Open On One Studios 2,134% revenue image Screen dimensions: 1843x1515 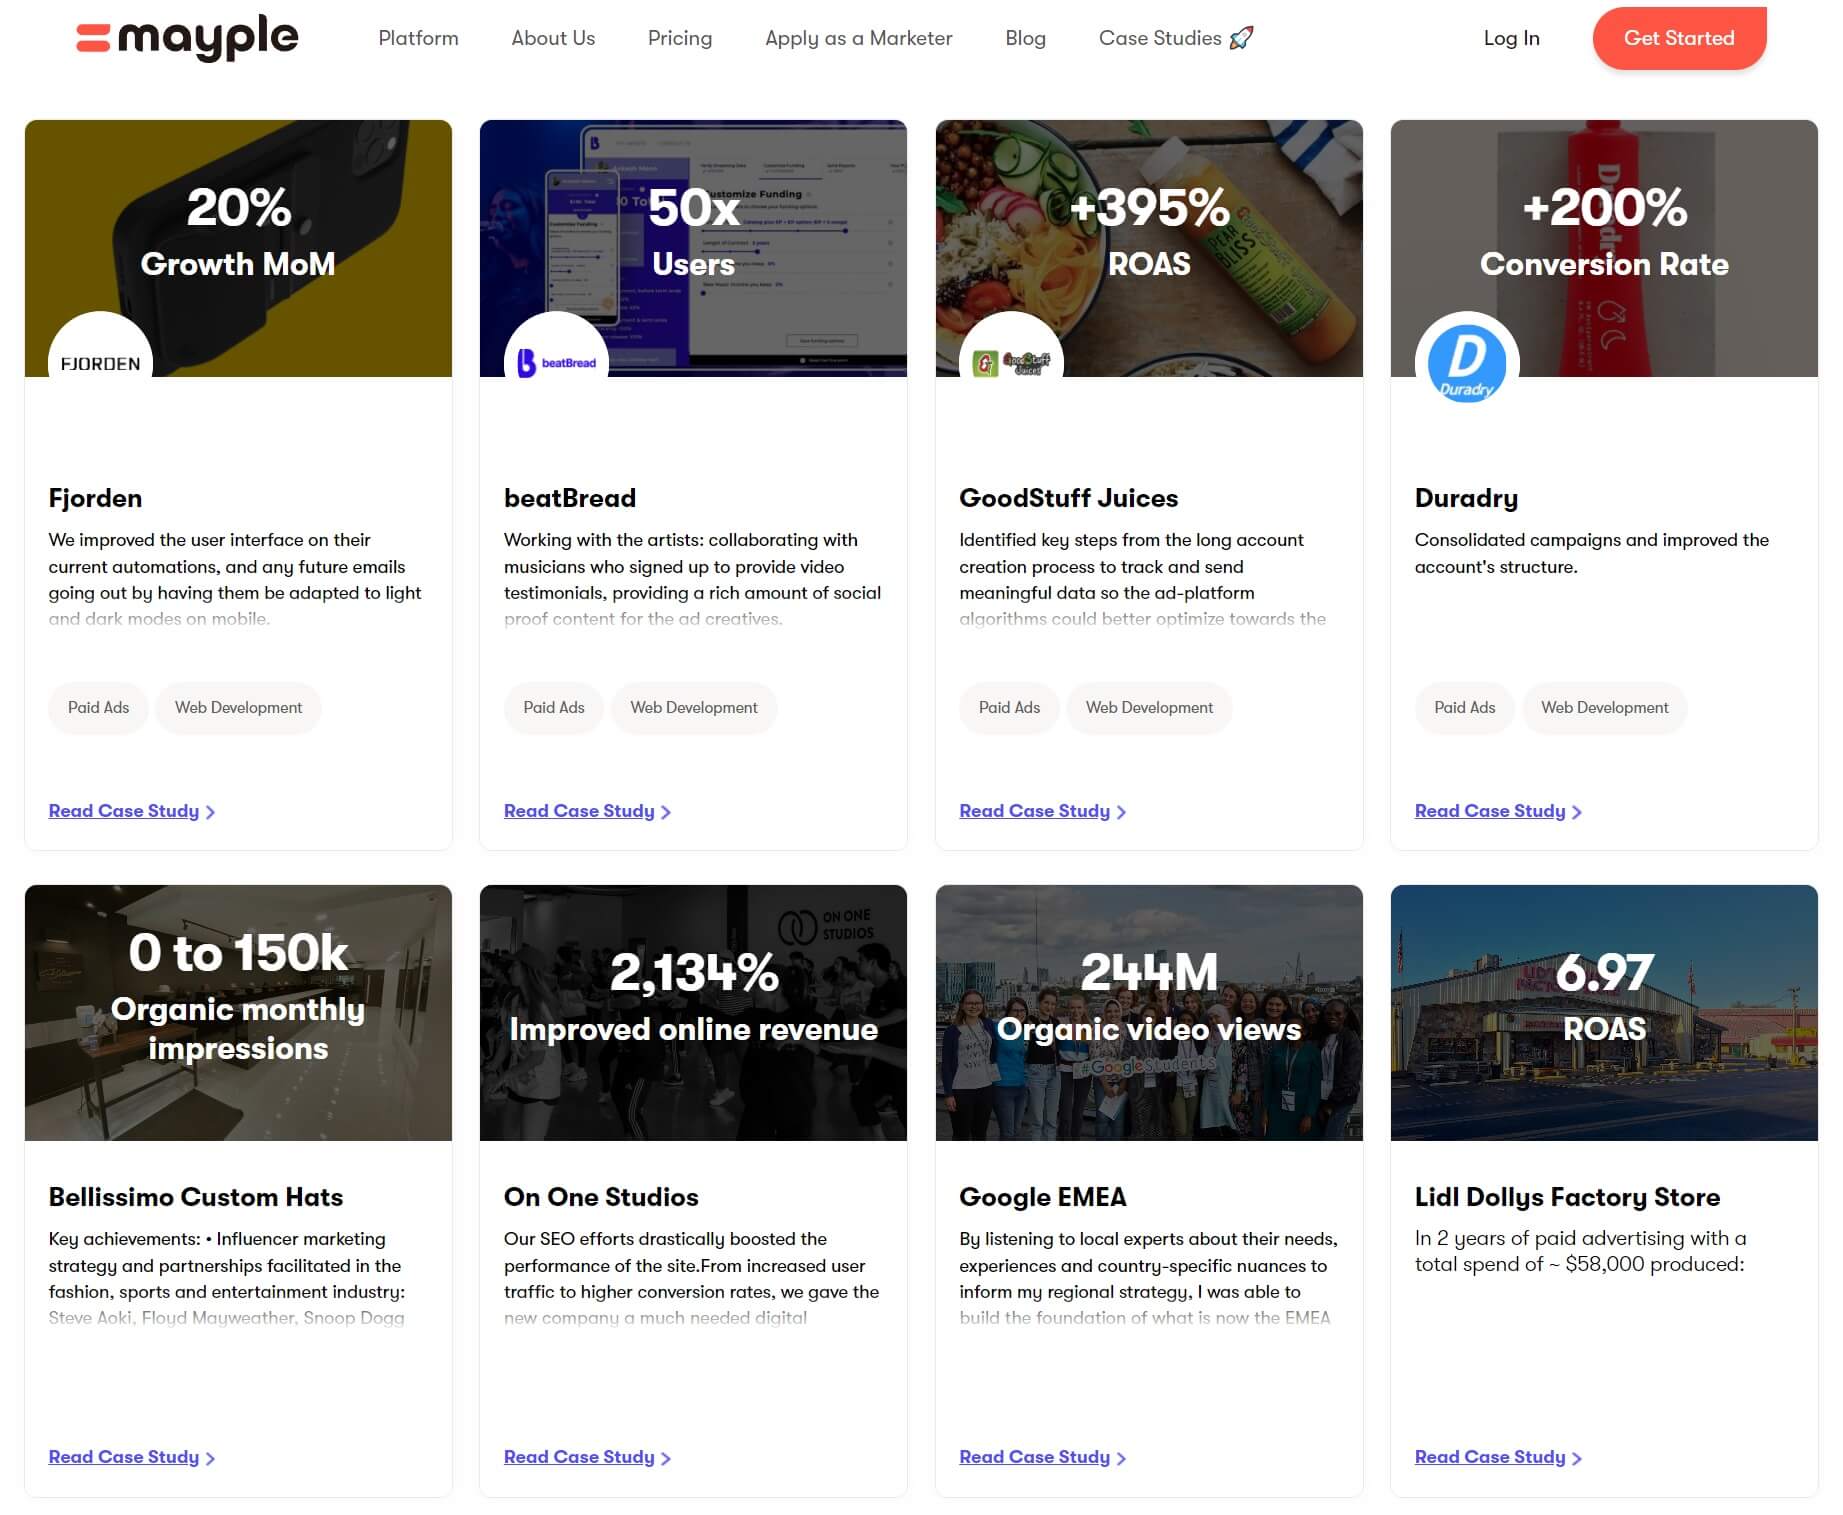(x=693, y=1012)
